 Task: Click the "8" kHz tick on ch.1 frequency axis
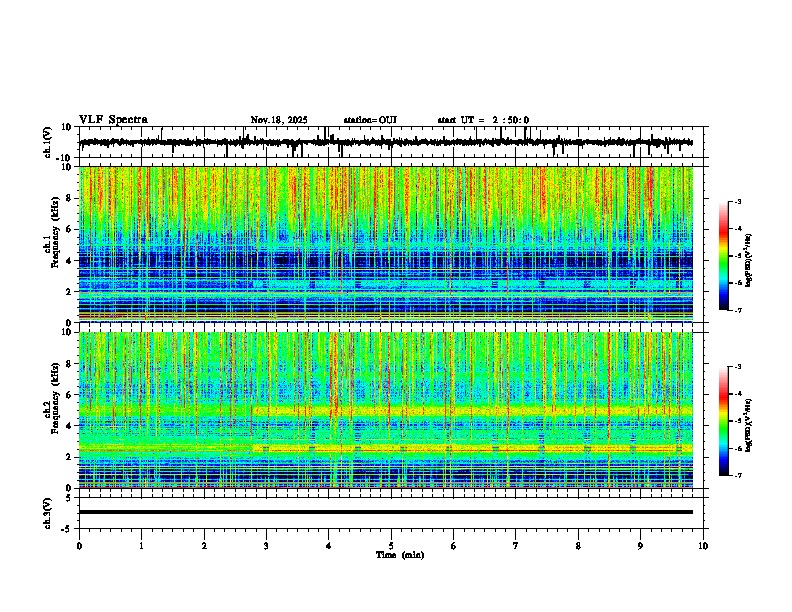tap(69, 198)
